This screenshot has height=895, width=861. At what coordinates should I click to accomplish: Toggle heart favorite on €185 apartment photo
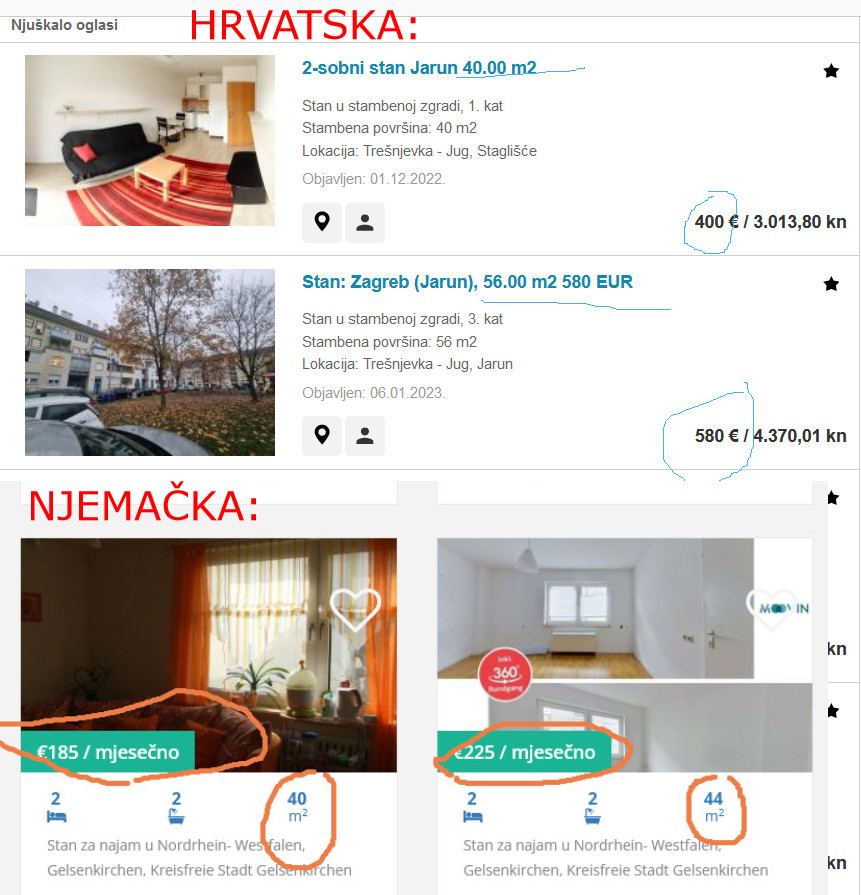coord(355,608)
